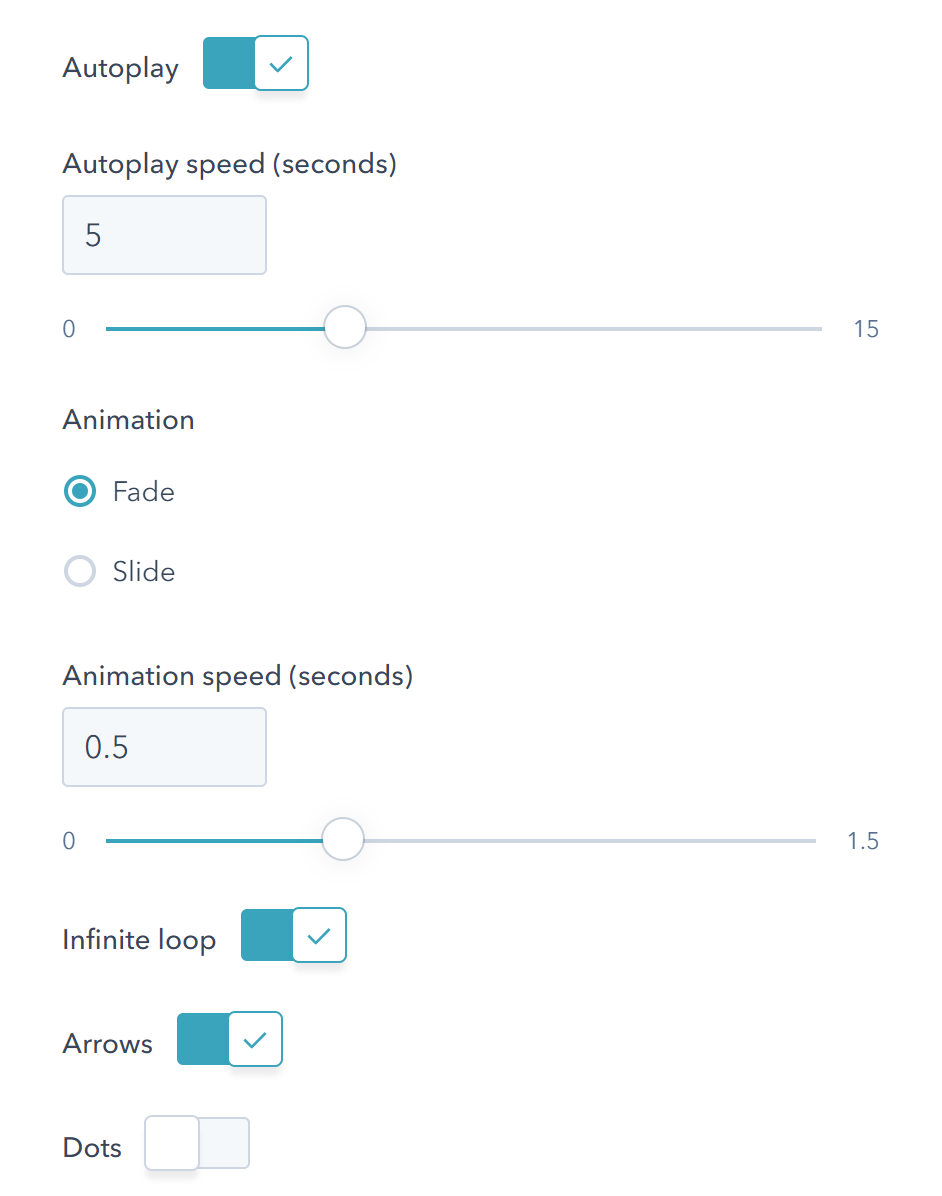The width and height of the screenshot is (942, 1196).
Task: Click the Infinite loop label text
Action: [139, 940]
